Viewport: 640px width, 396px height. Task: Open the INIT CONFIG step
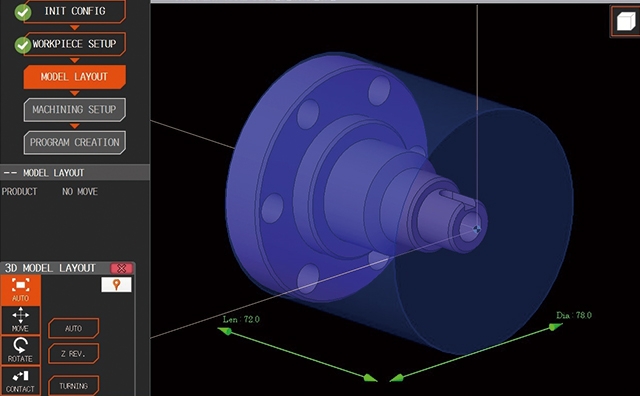tap(75, 11)
